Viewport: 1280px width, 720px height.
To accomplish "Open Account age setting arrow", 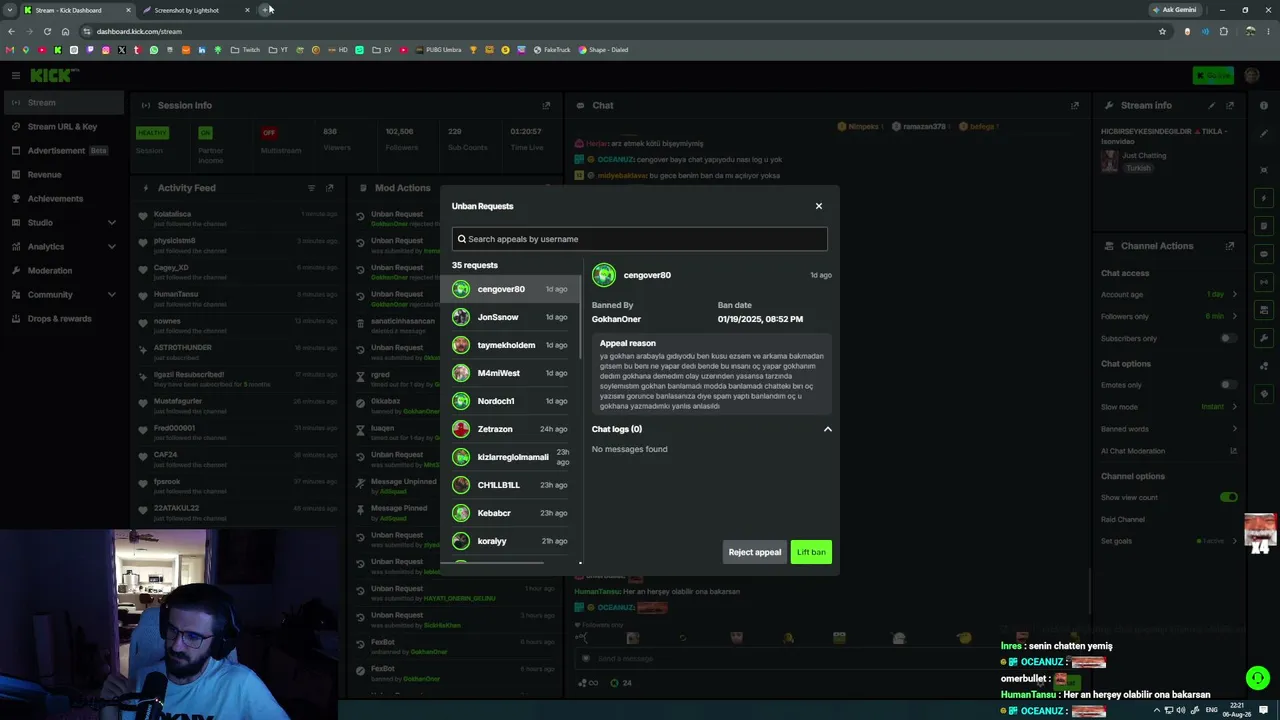I will (1234, 295).
